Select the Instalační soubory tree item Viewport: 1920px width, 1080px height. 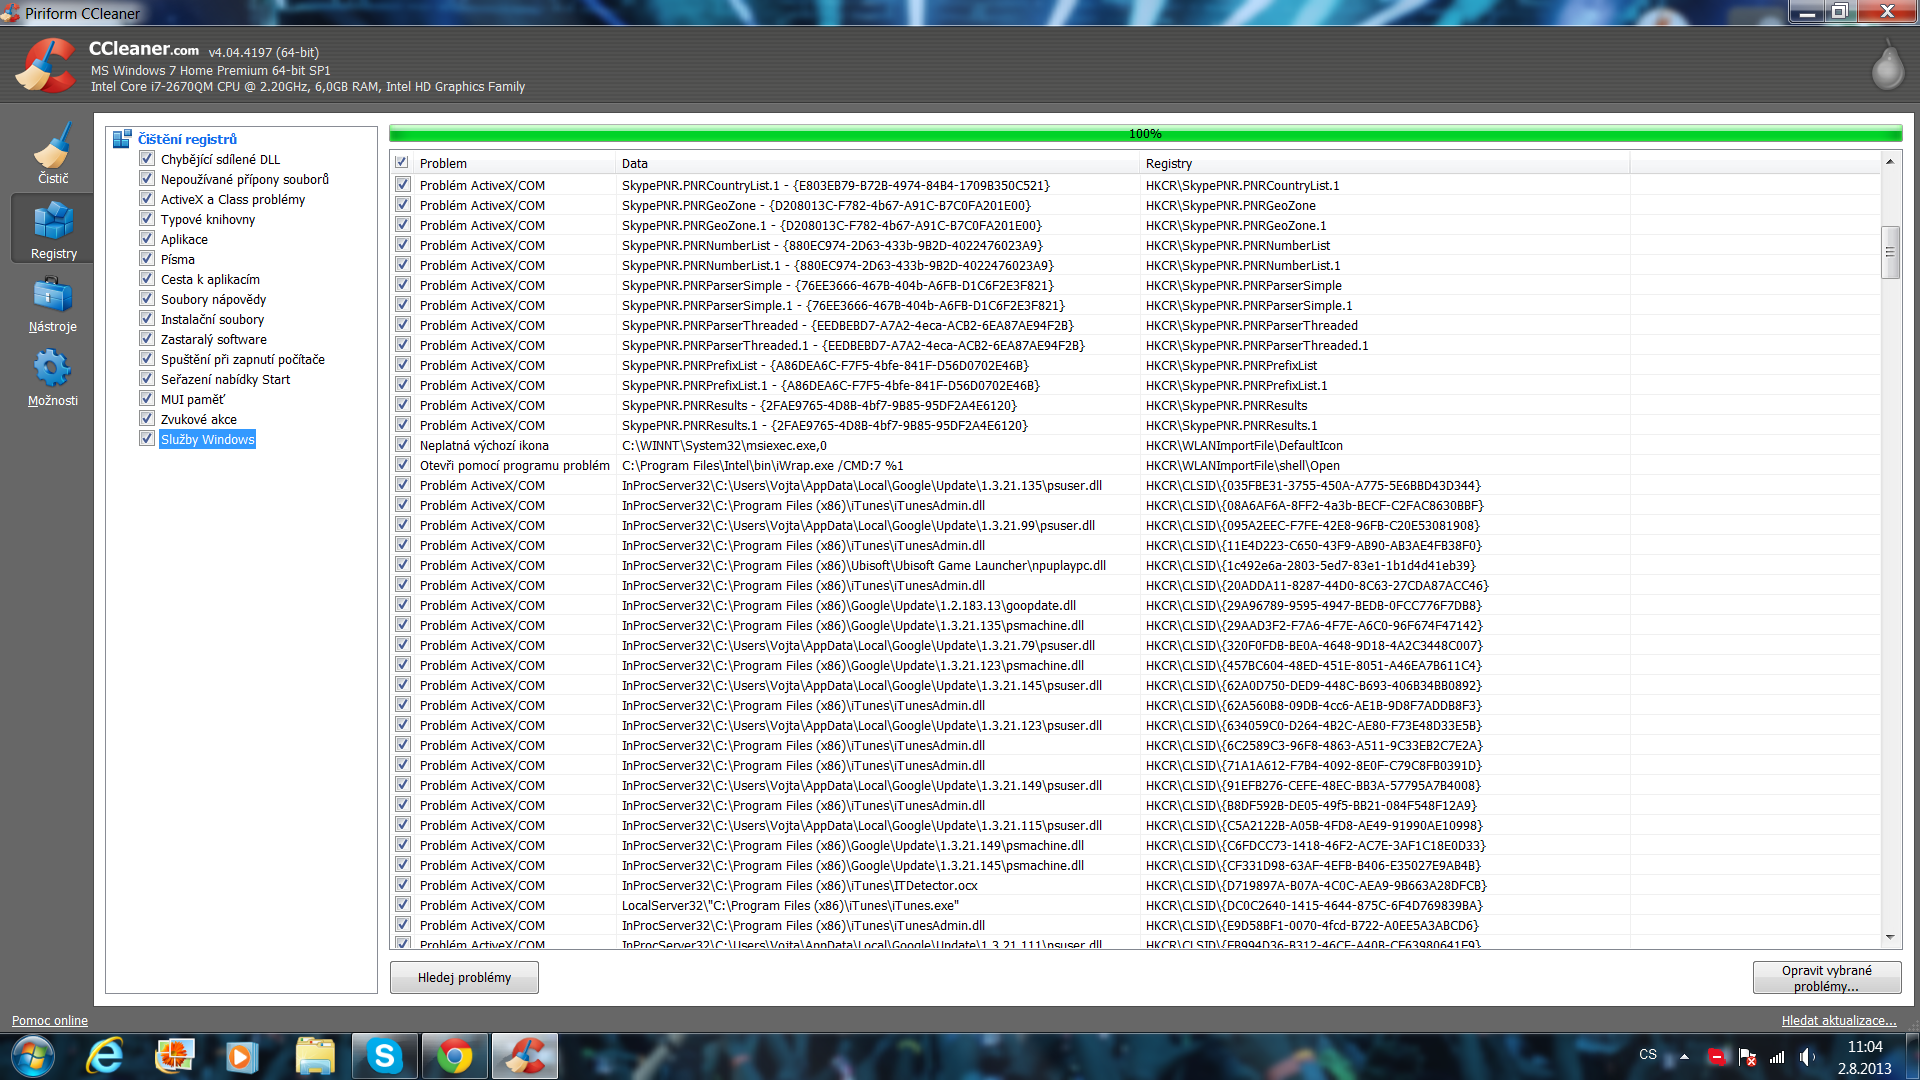(x=212, y=319)
